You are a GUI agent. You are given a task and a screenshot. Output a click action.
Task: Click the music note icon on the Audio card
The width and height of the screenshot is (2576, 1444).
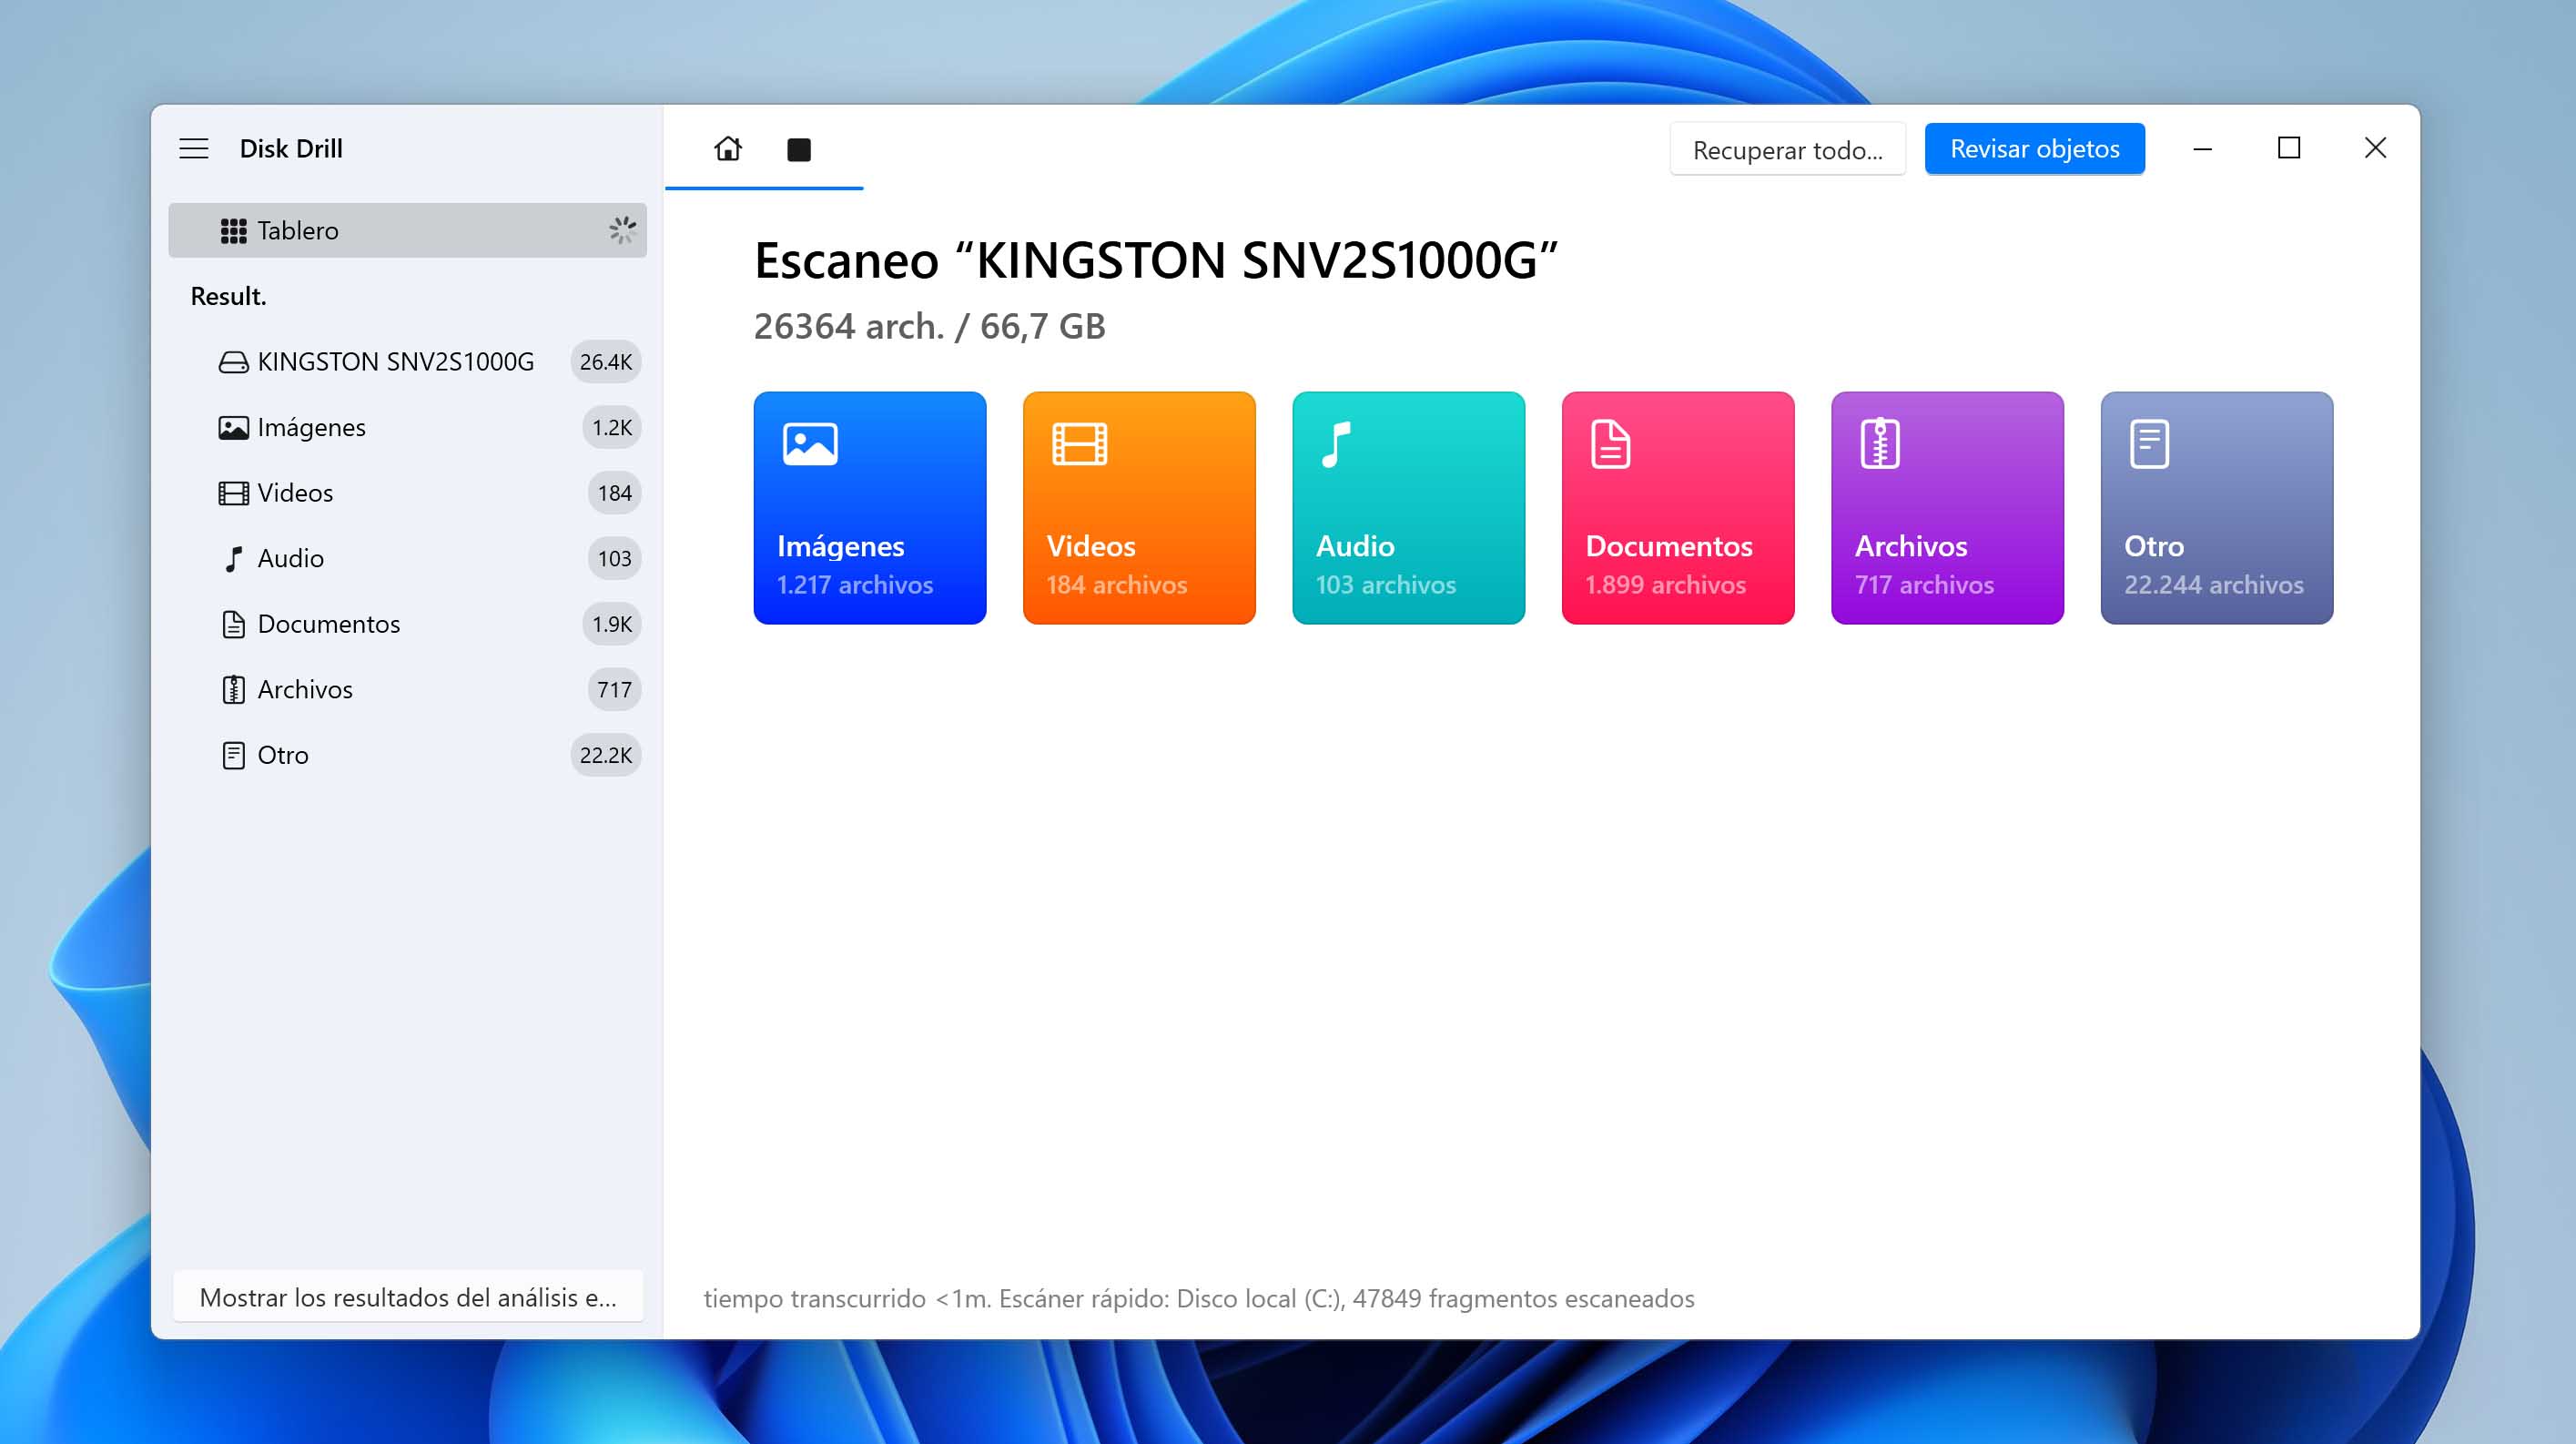pos(1336,444)
